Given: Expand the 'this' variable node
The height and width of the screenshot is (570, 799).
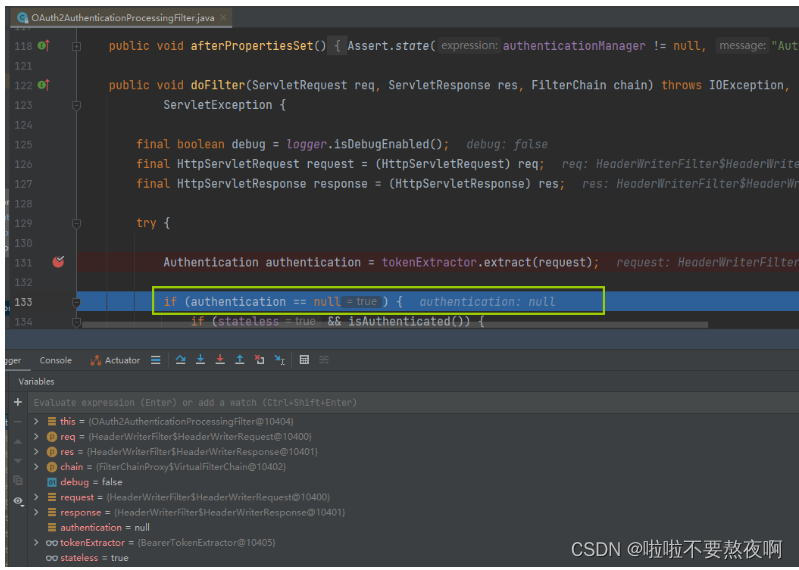Looking at the screenshot, I should [x=36, y=422].
